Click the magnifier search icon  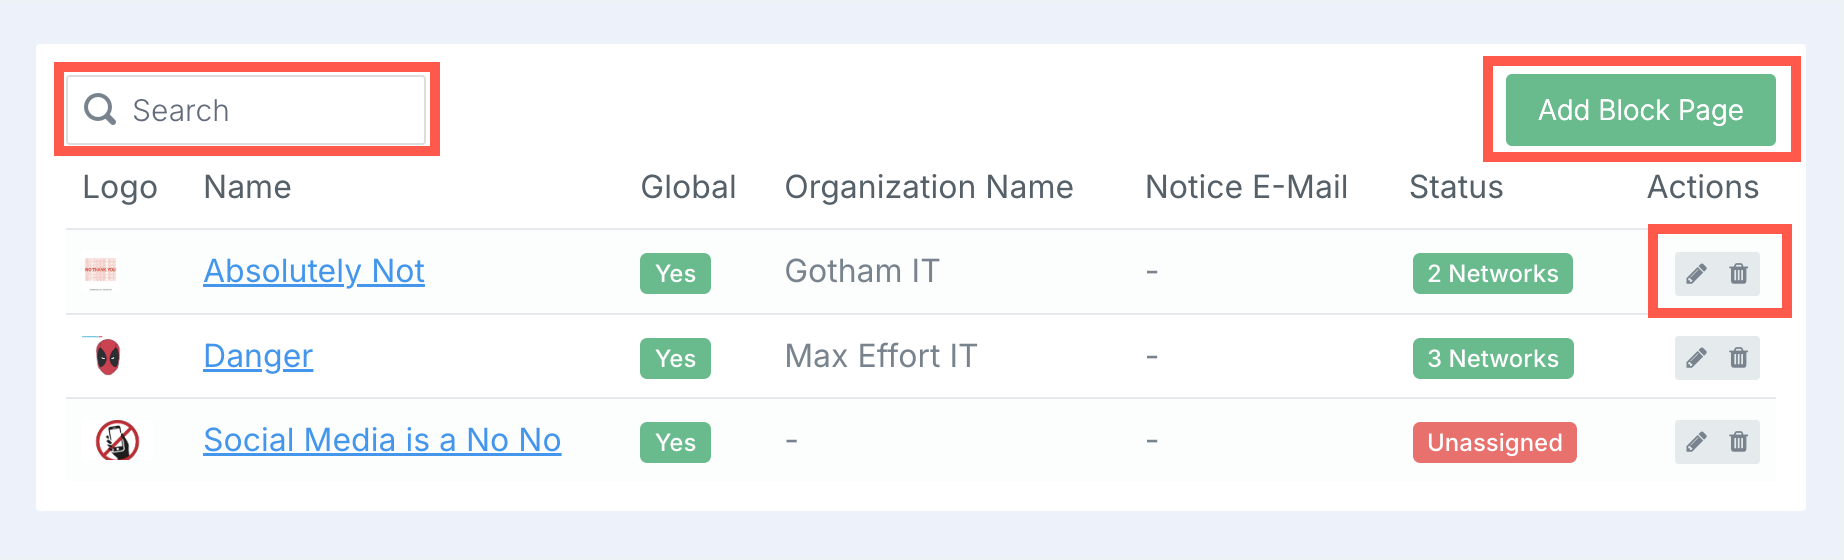[x=100, y=109]
